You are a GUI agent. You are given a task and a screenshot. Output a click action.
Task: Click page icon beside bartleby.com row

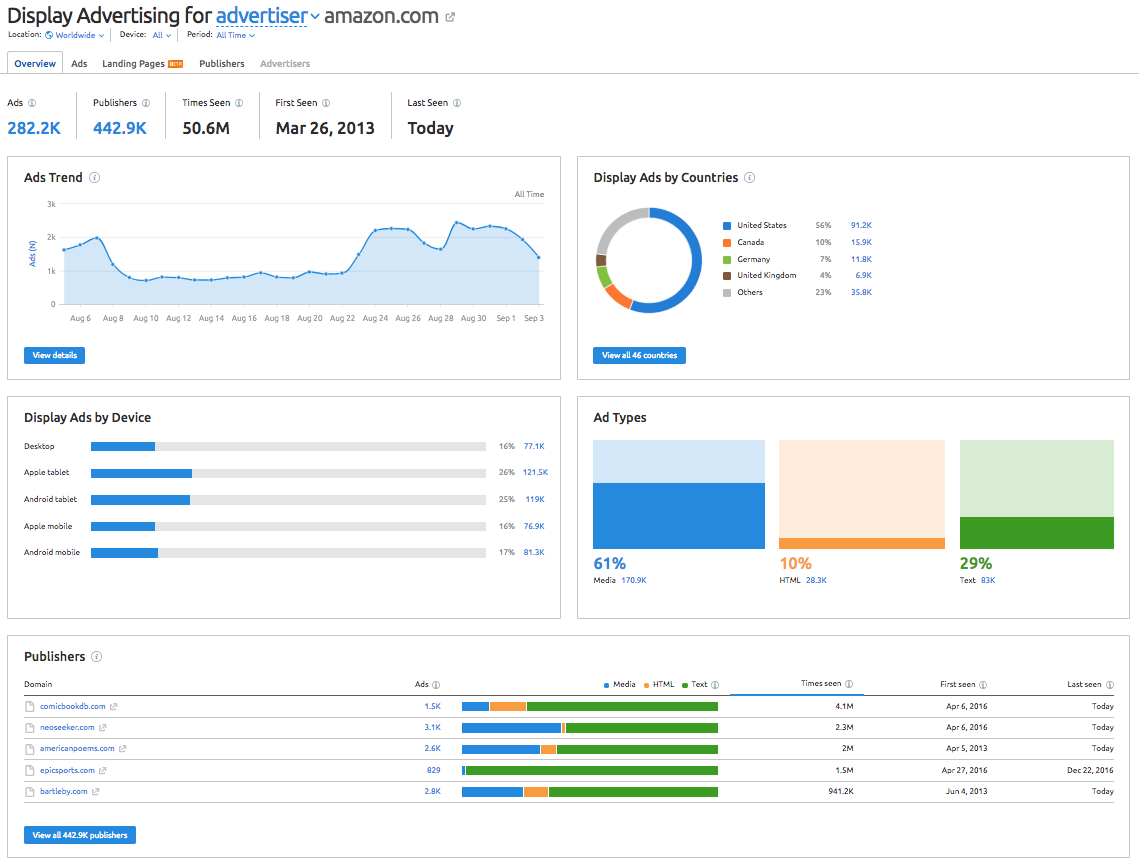pyautogui.click(x=30, y=791)
